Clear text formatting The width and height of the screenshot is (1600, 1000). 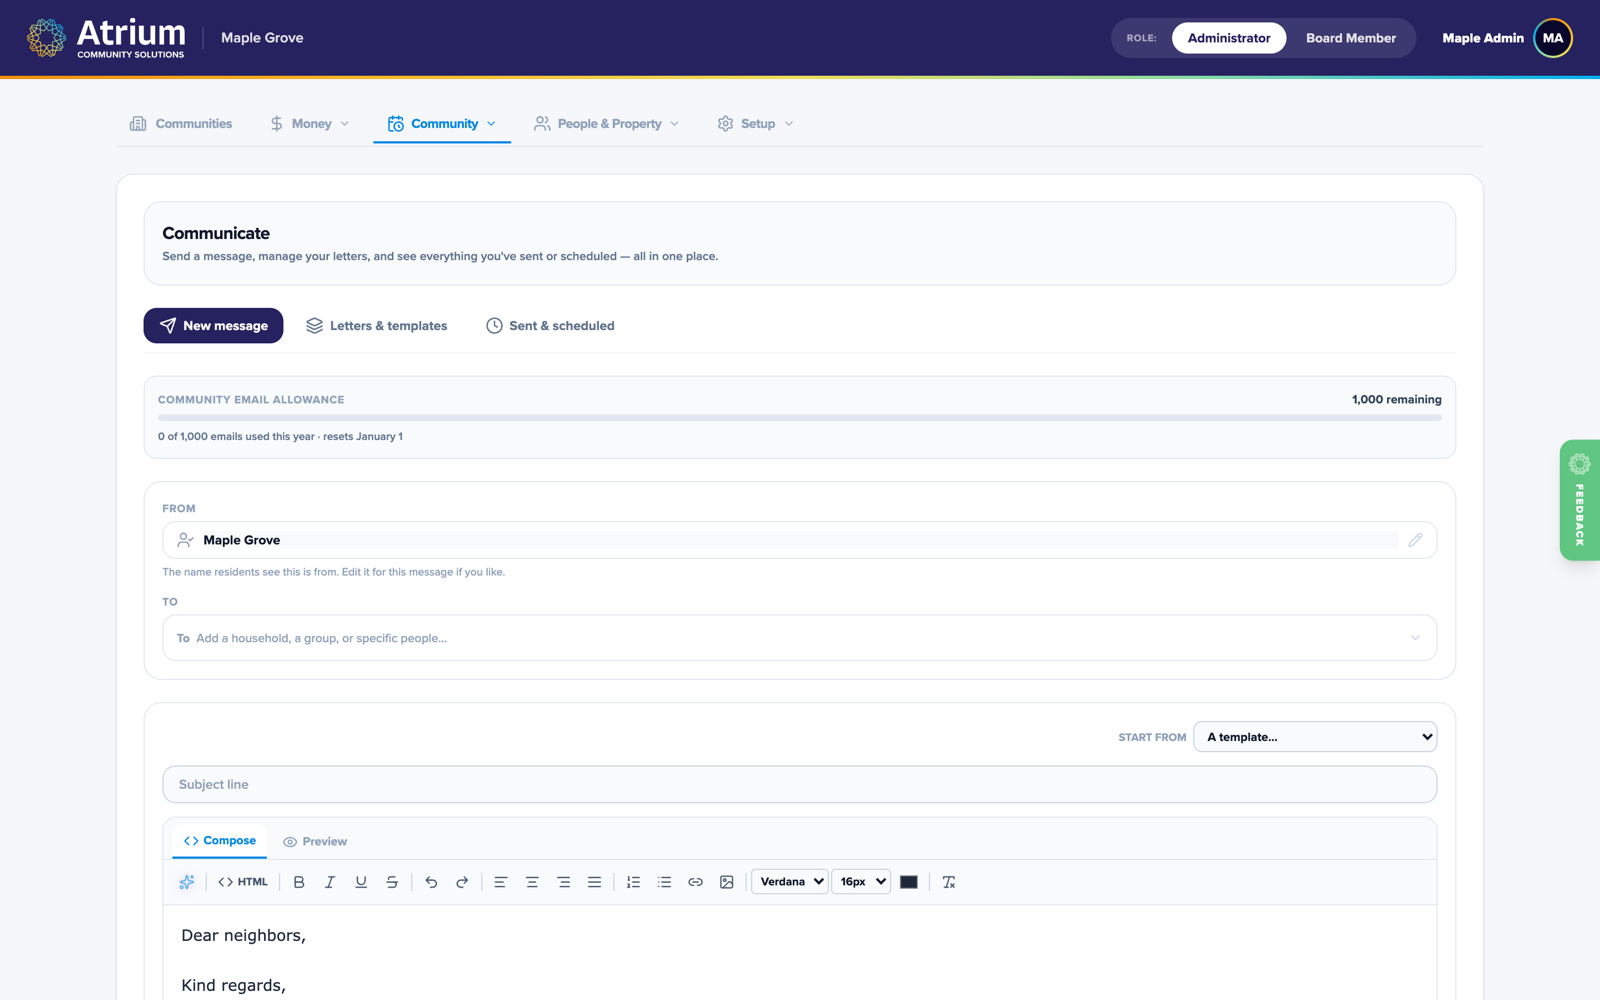tap(949, 882)
